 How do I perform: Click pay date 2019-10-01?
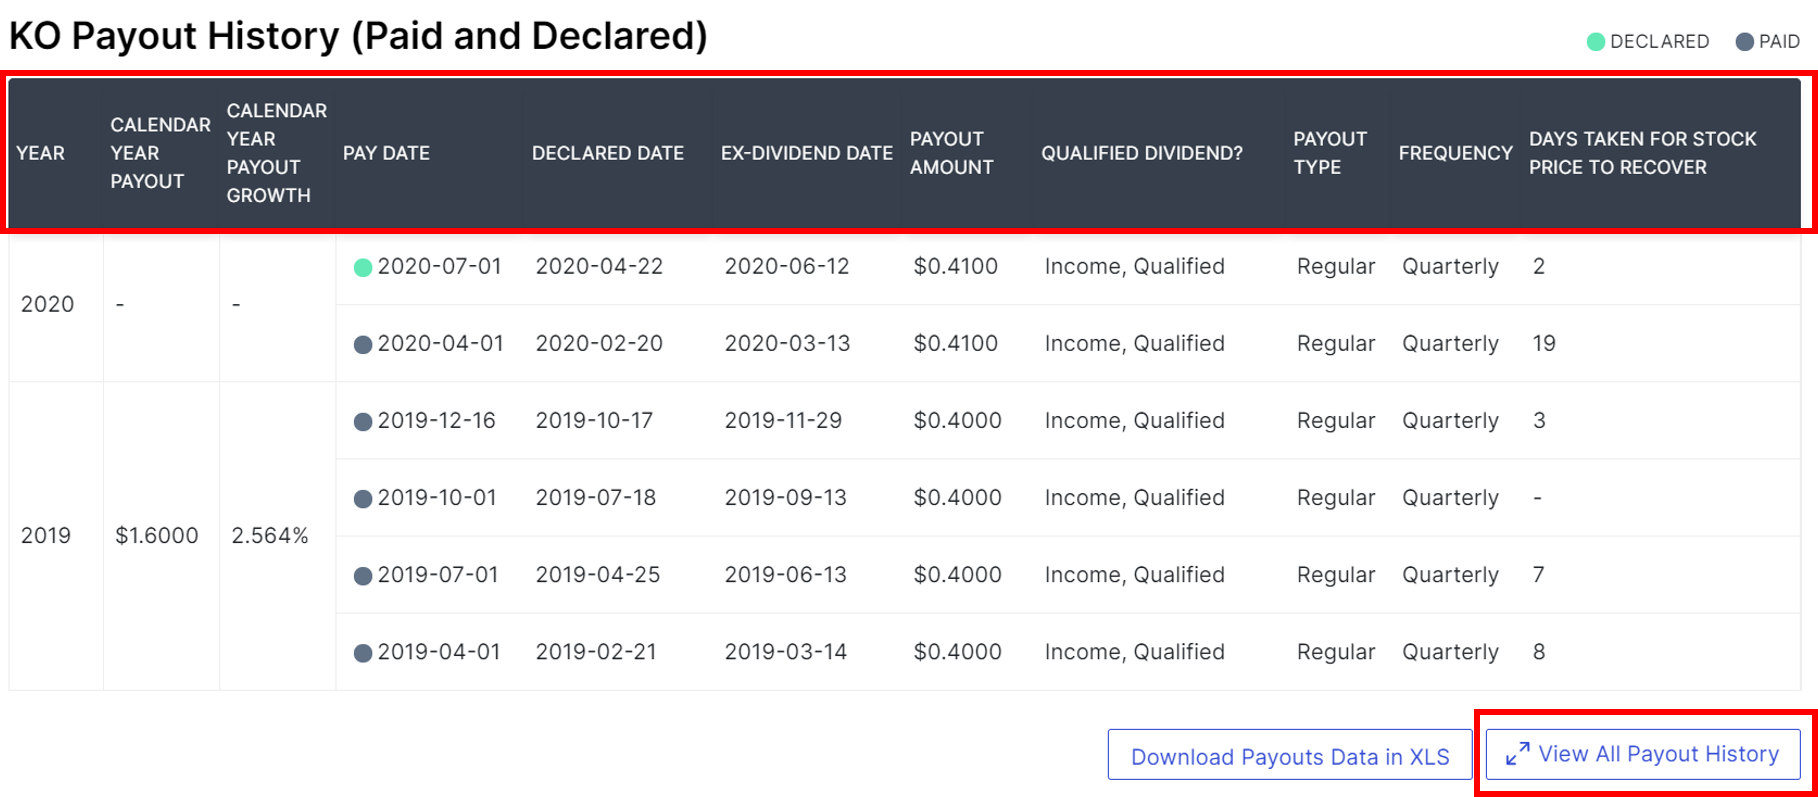(x=437, y=497)
